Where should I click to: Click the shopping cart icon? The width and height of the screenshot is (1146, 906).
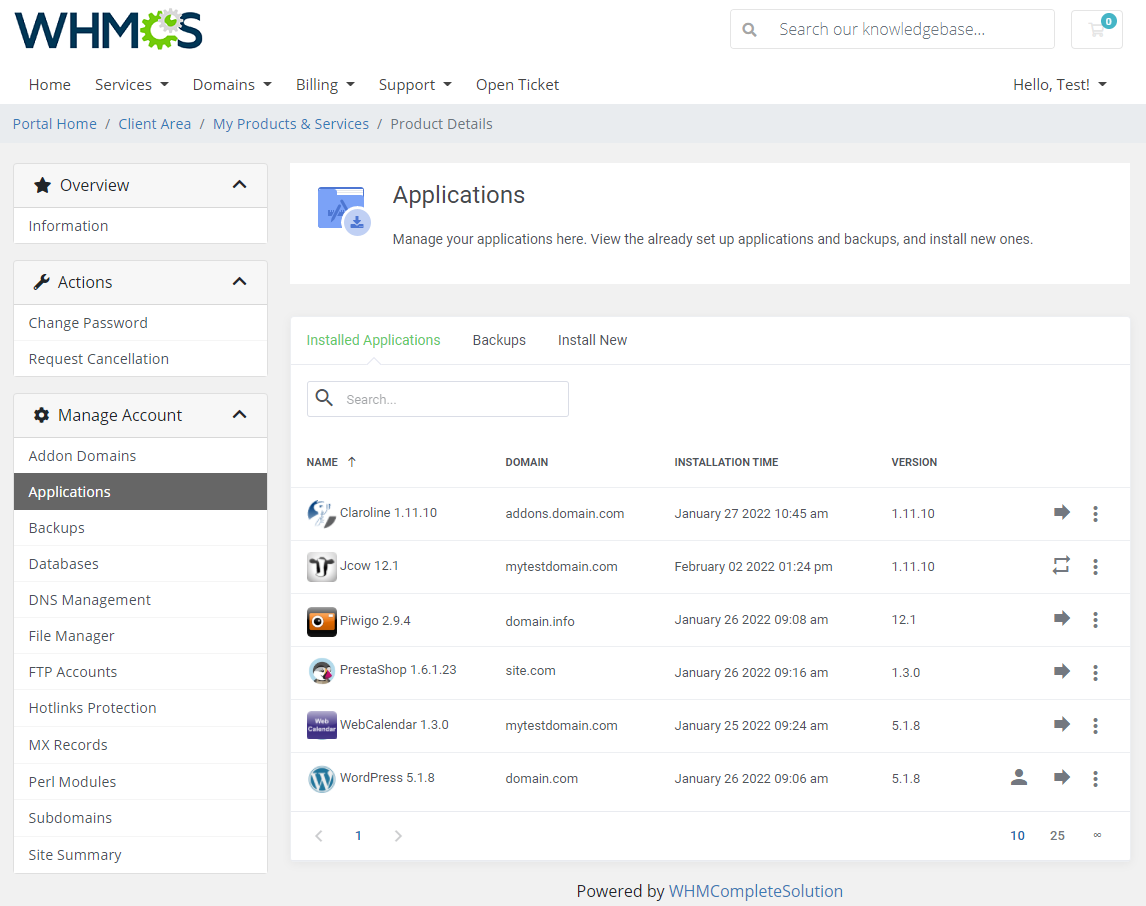pyautogui.click(x=1097, y=30)
